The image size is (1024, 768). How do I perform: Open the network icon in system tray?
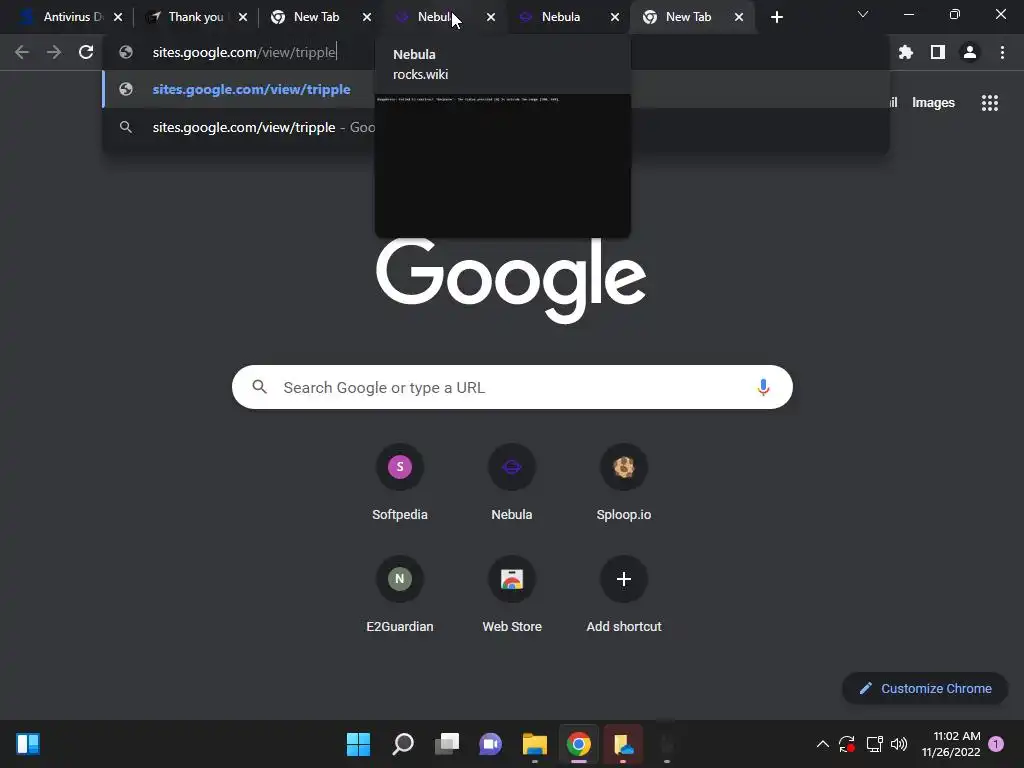pyautogui.click(x=874, y=744)
